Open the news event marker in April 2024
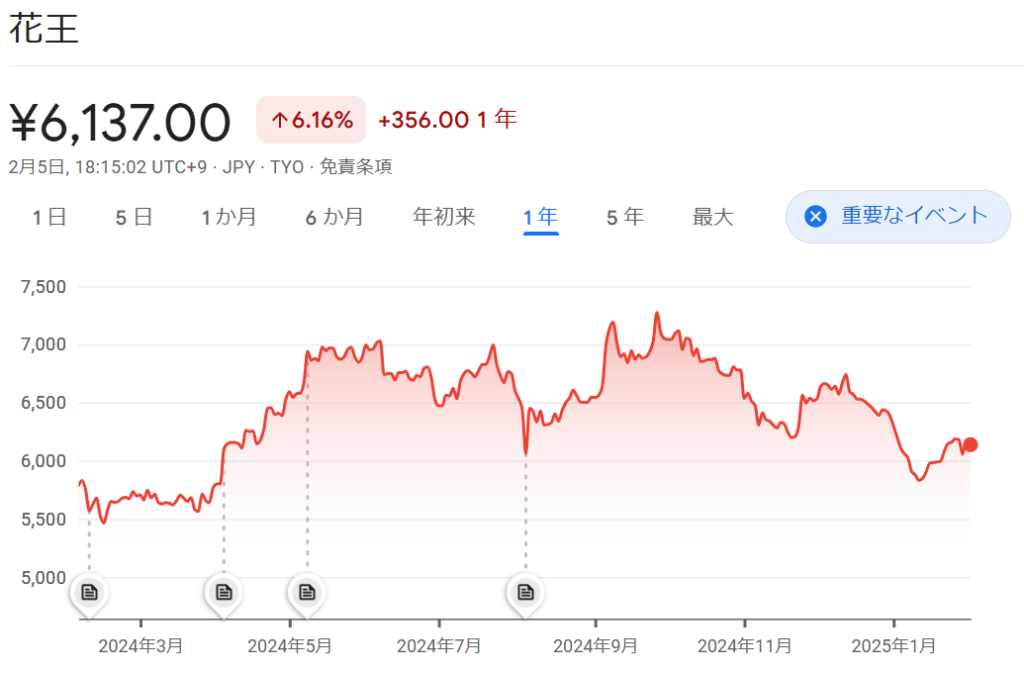Screen dimensions: 1024x676 224,592
